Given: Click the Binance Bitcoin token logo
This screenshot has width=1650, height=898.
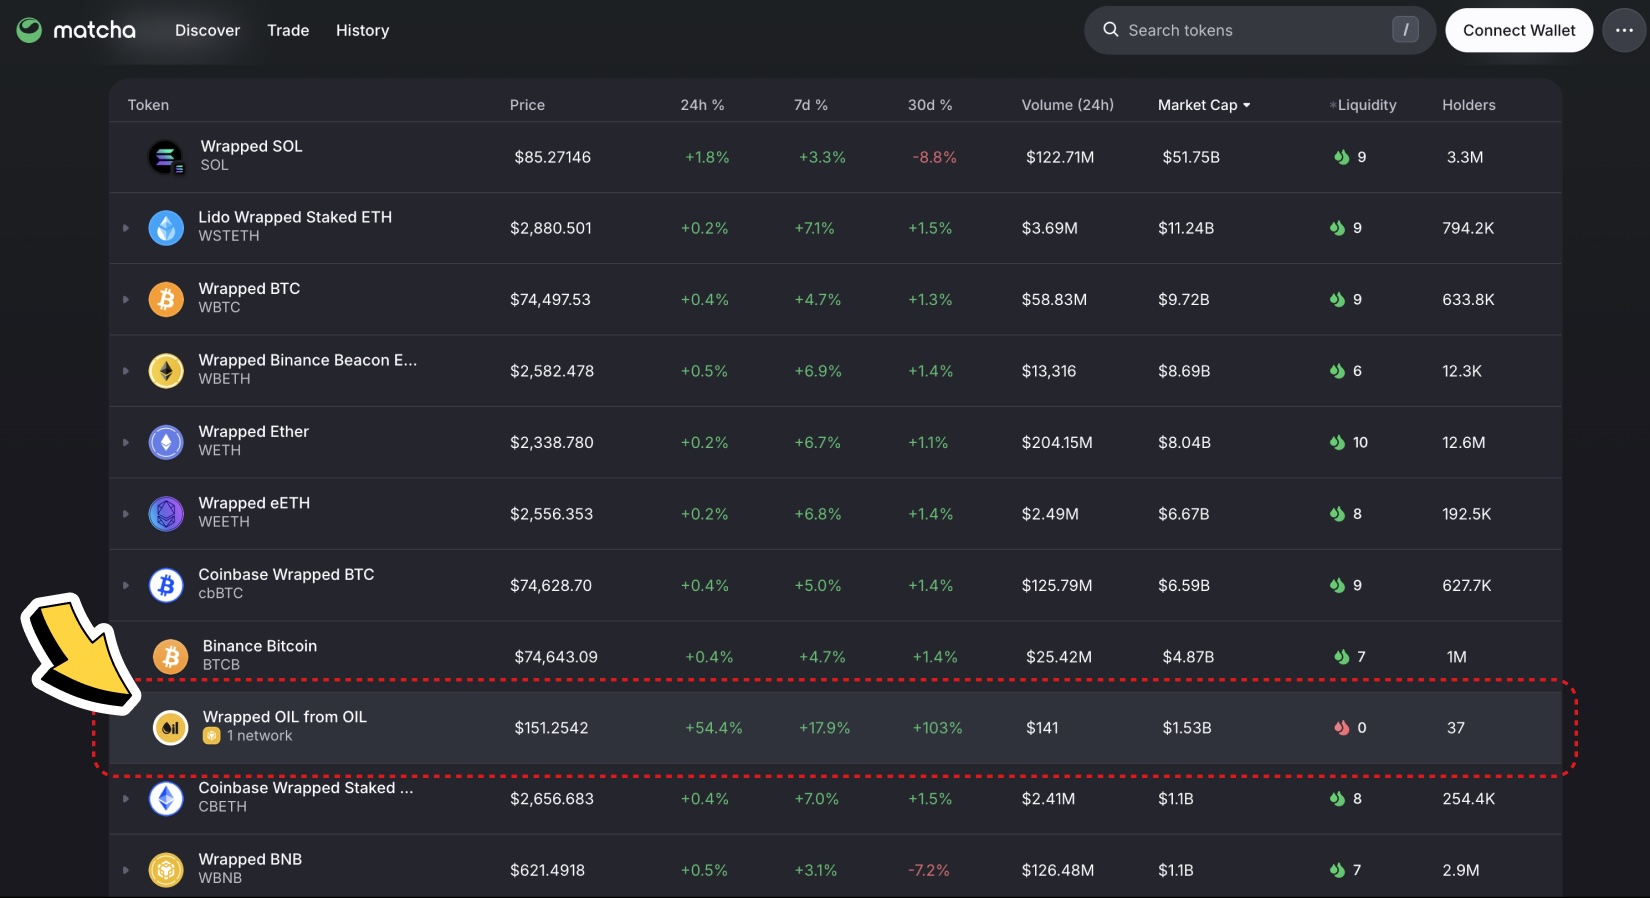Looking at the screenshot, I should [x=170, y=657].
